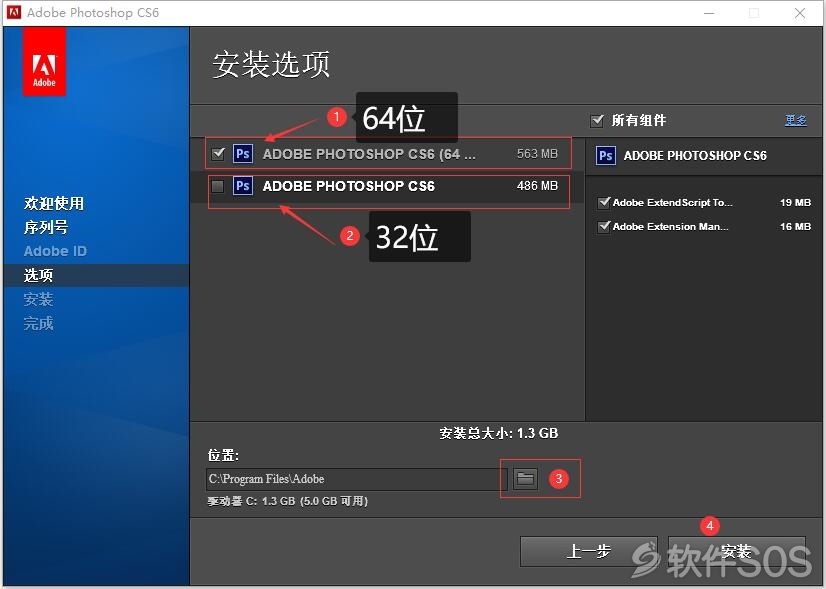Click the 16 MB size of Extension Manager

pos(795,227)
